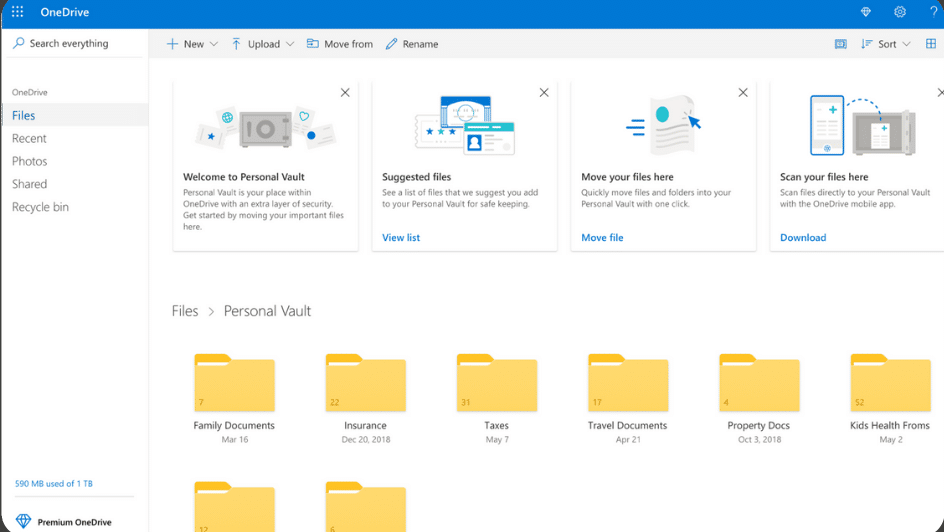Open the Kids Health Froms folder
Screen dimensions: 944x532
(890, 383)
